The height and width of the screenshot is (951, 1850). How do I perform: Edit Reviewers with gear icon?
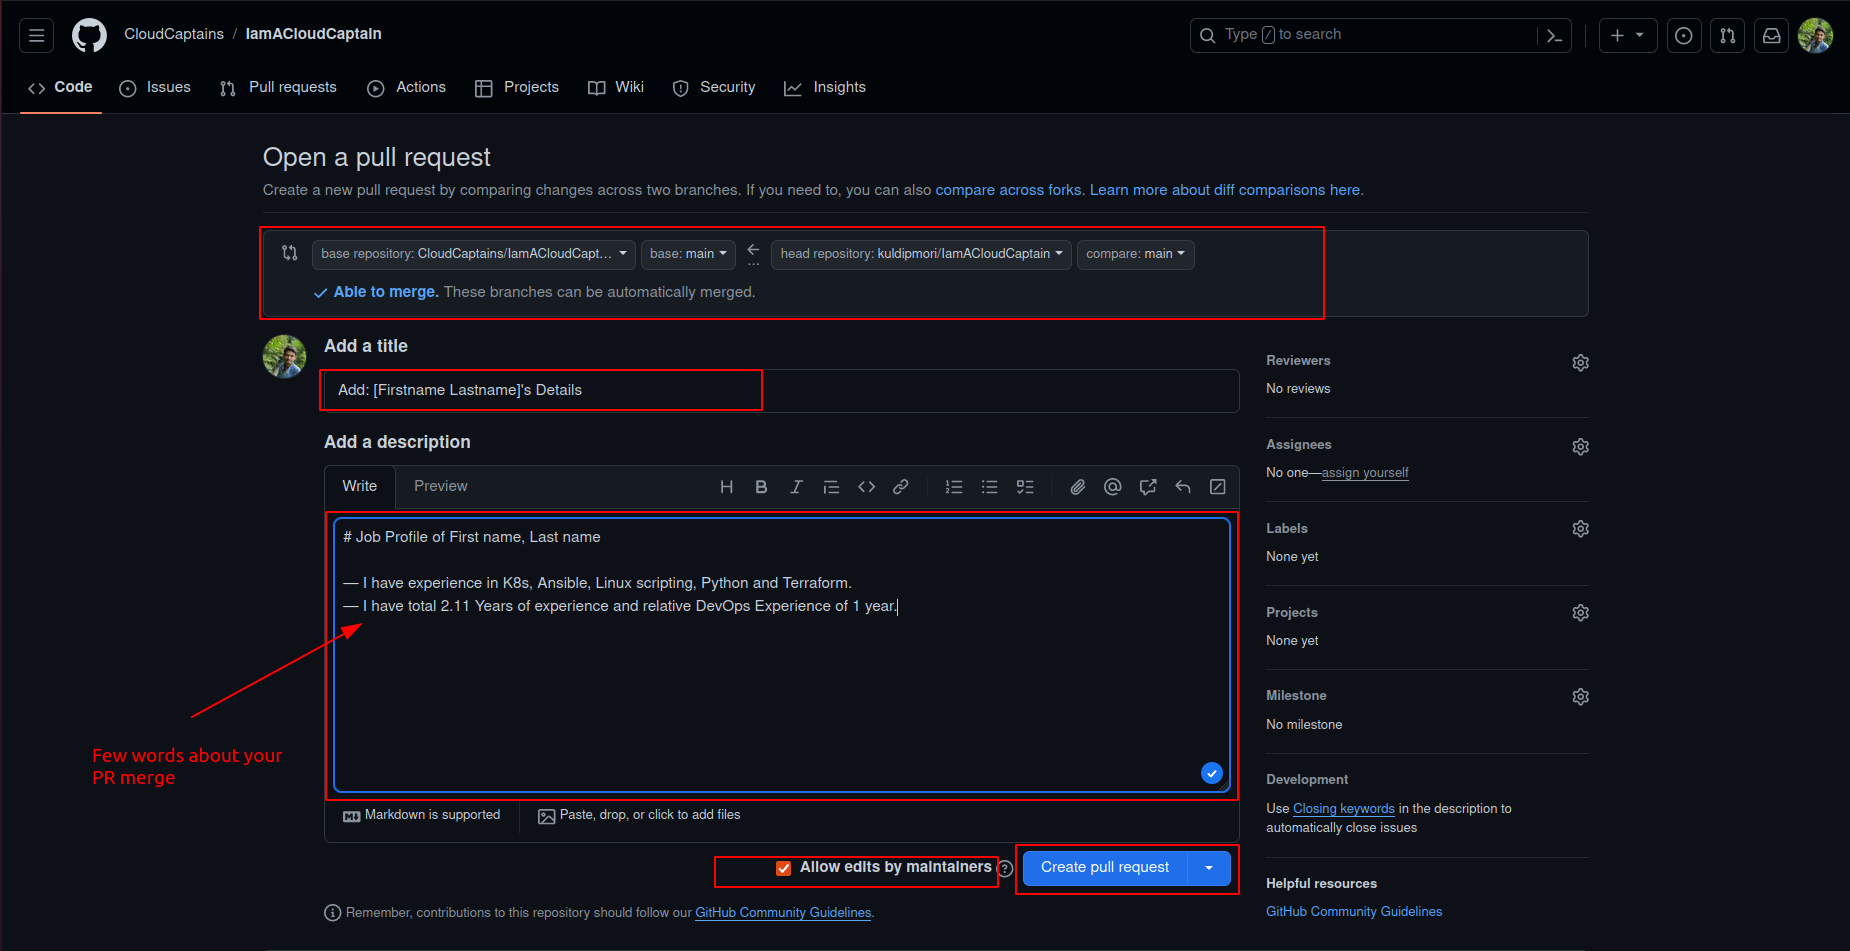1580,362
